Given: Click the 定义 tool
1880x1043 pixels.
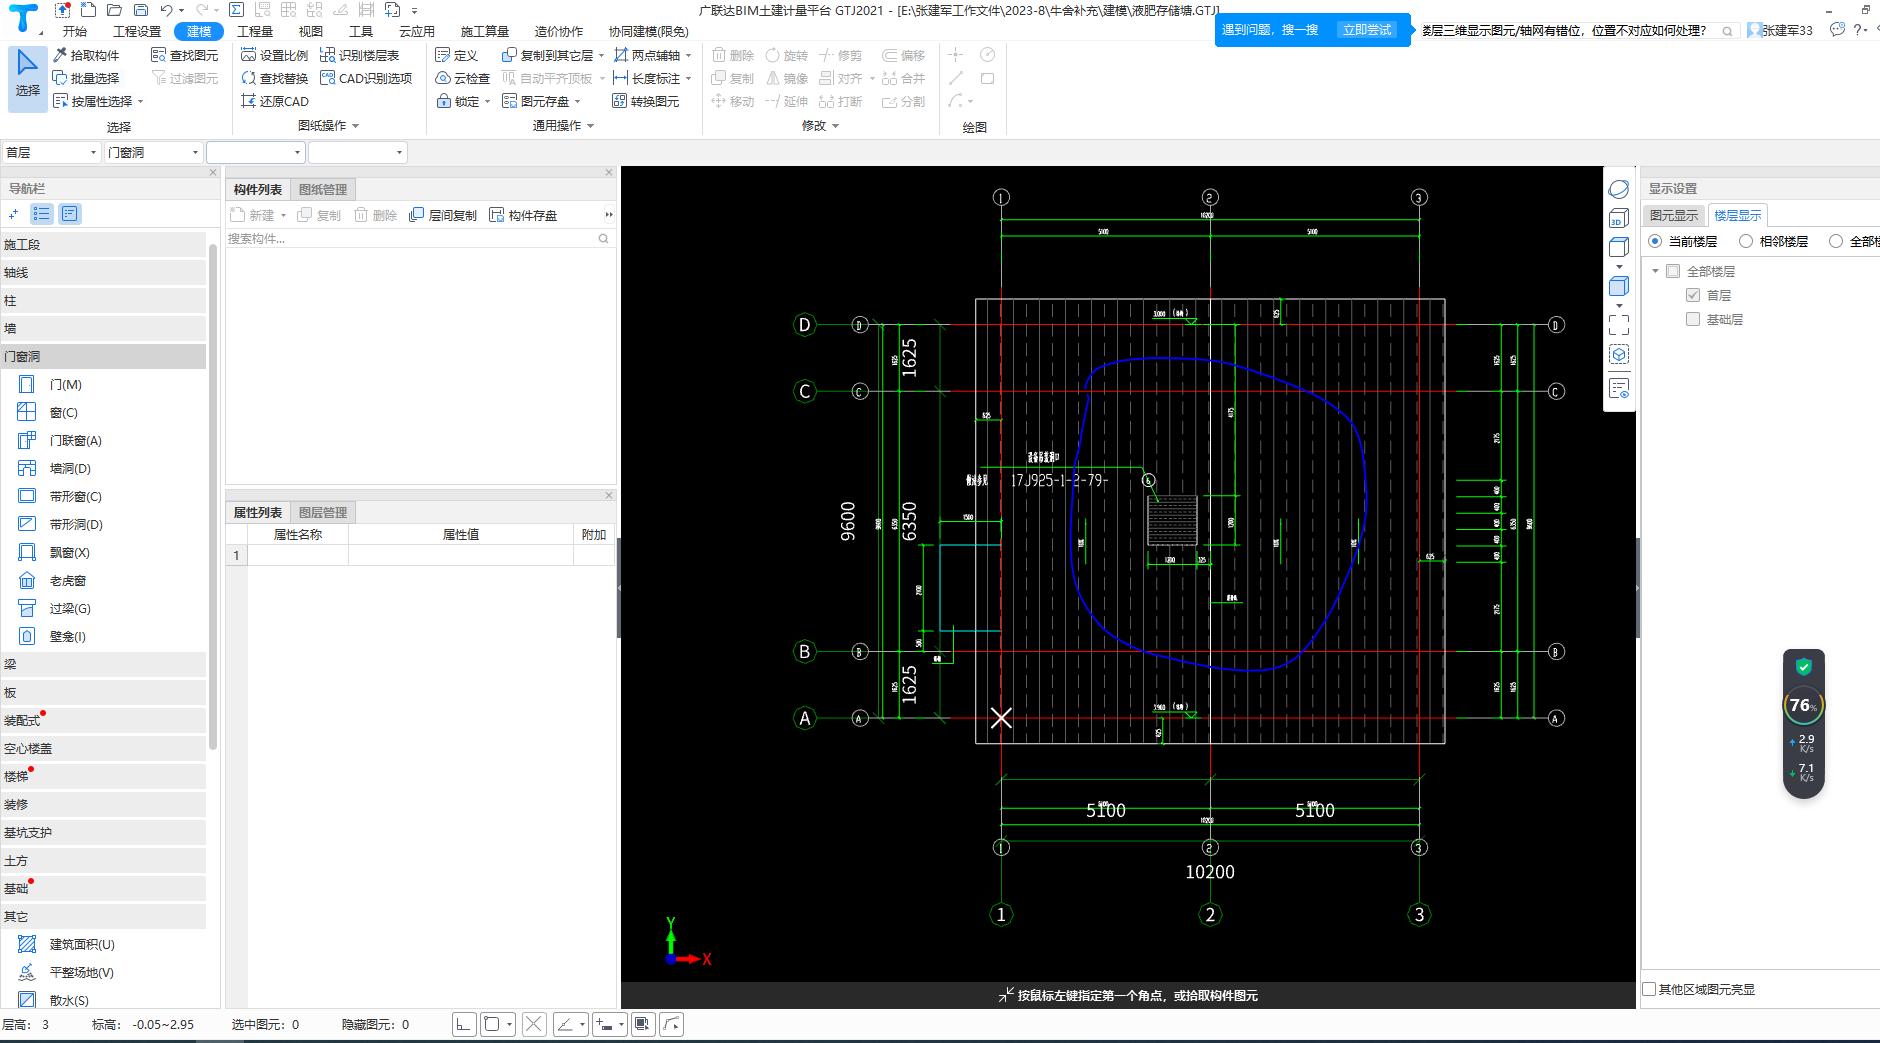Looking at the screenshot, I should pyautogui.click(x=457, y=55).
